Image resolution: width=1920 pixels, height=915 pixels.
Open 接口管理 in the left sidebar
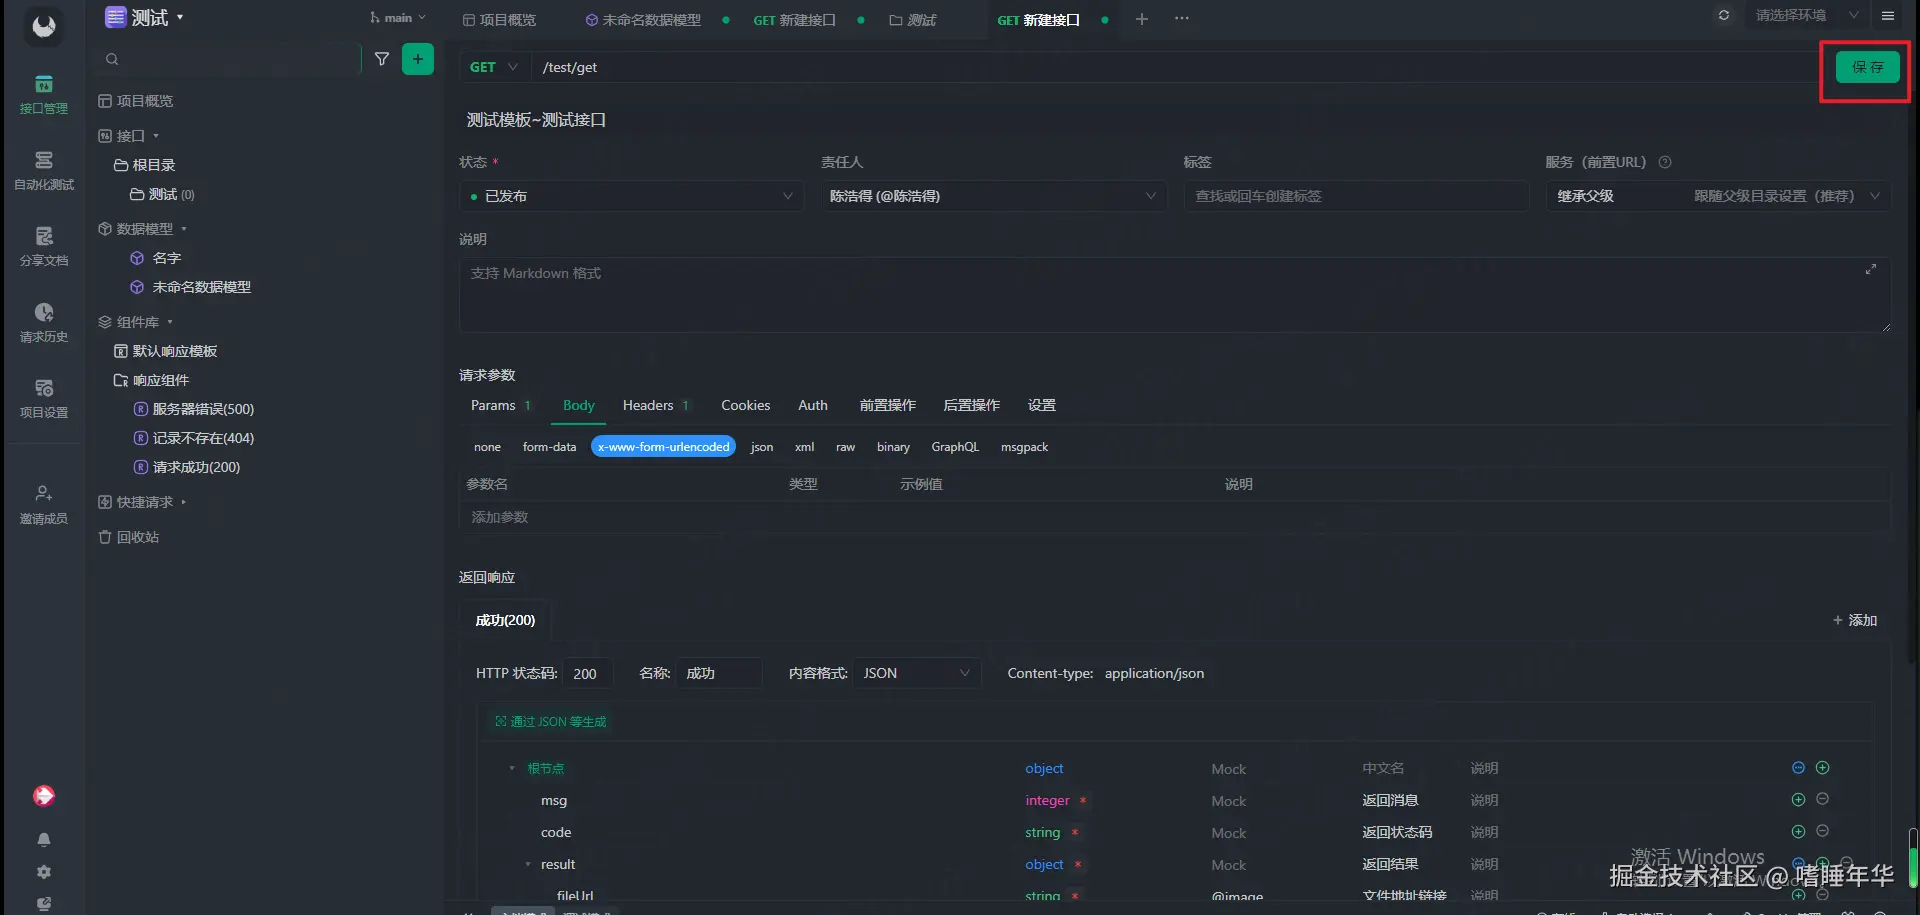[44, 95]
